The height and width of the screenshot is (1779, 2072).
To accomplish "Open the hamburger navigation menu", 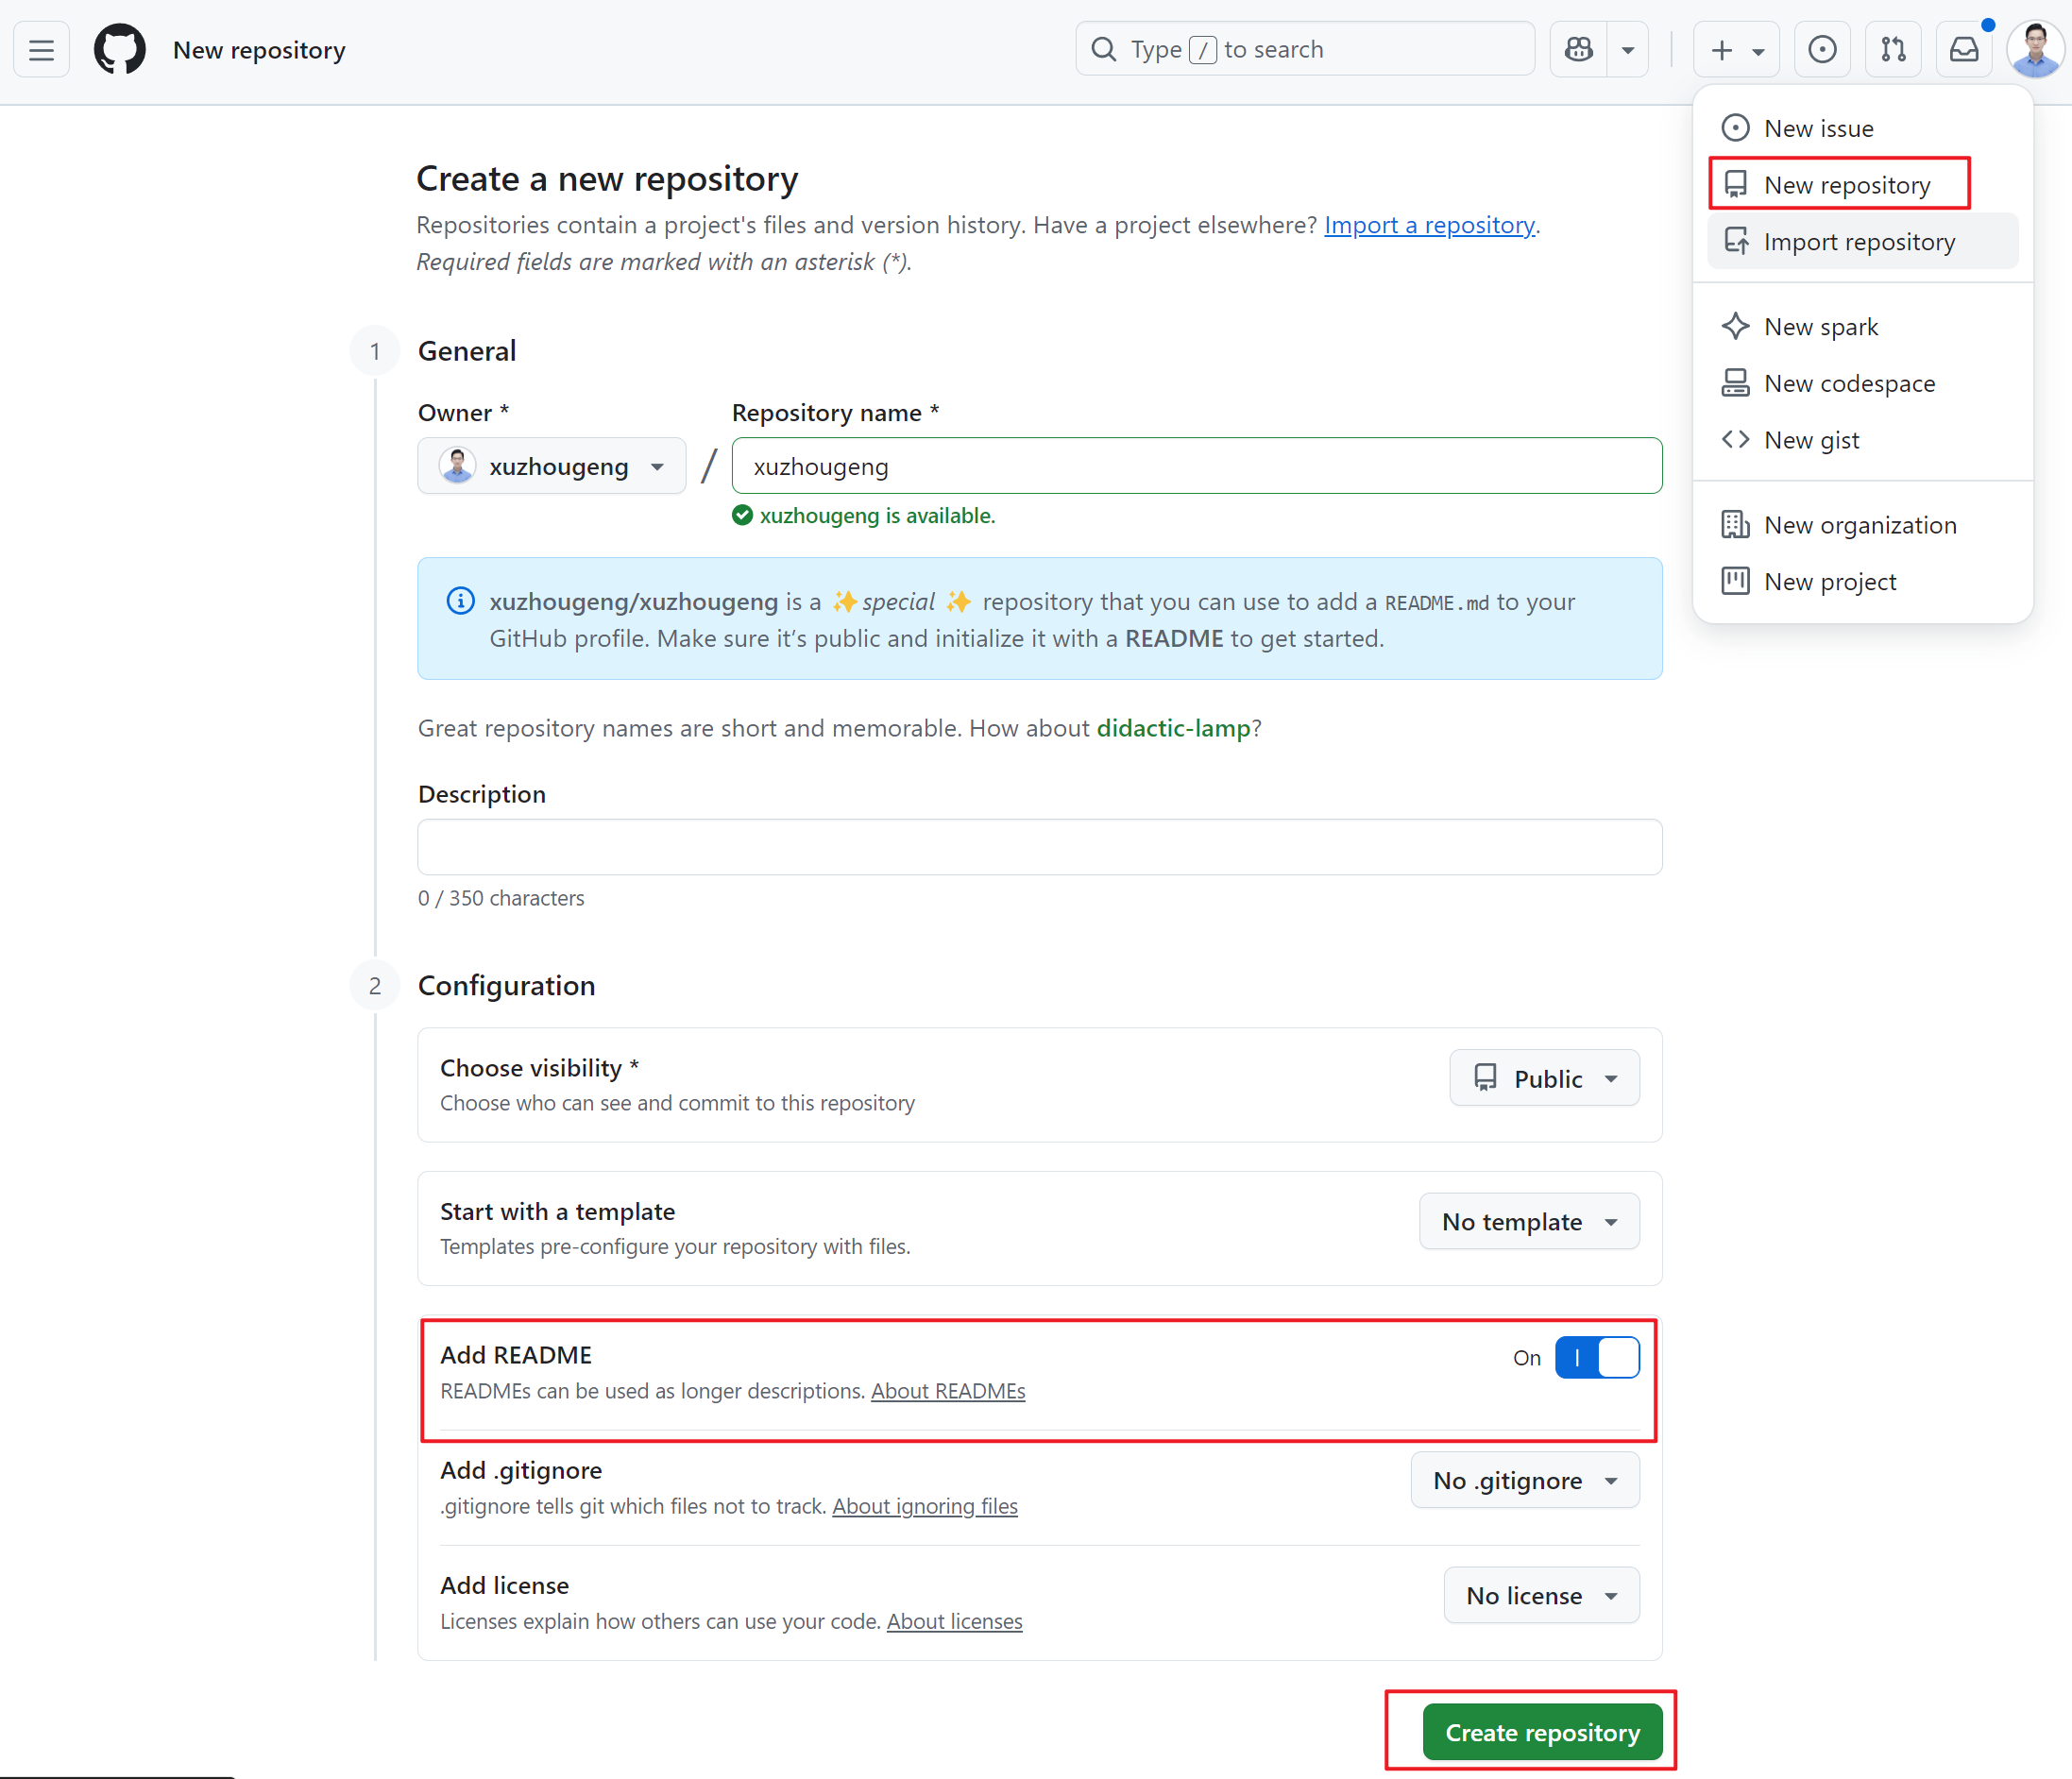I will click(x=41, y=49).
